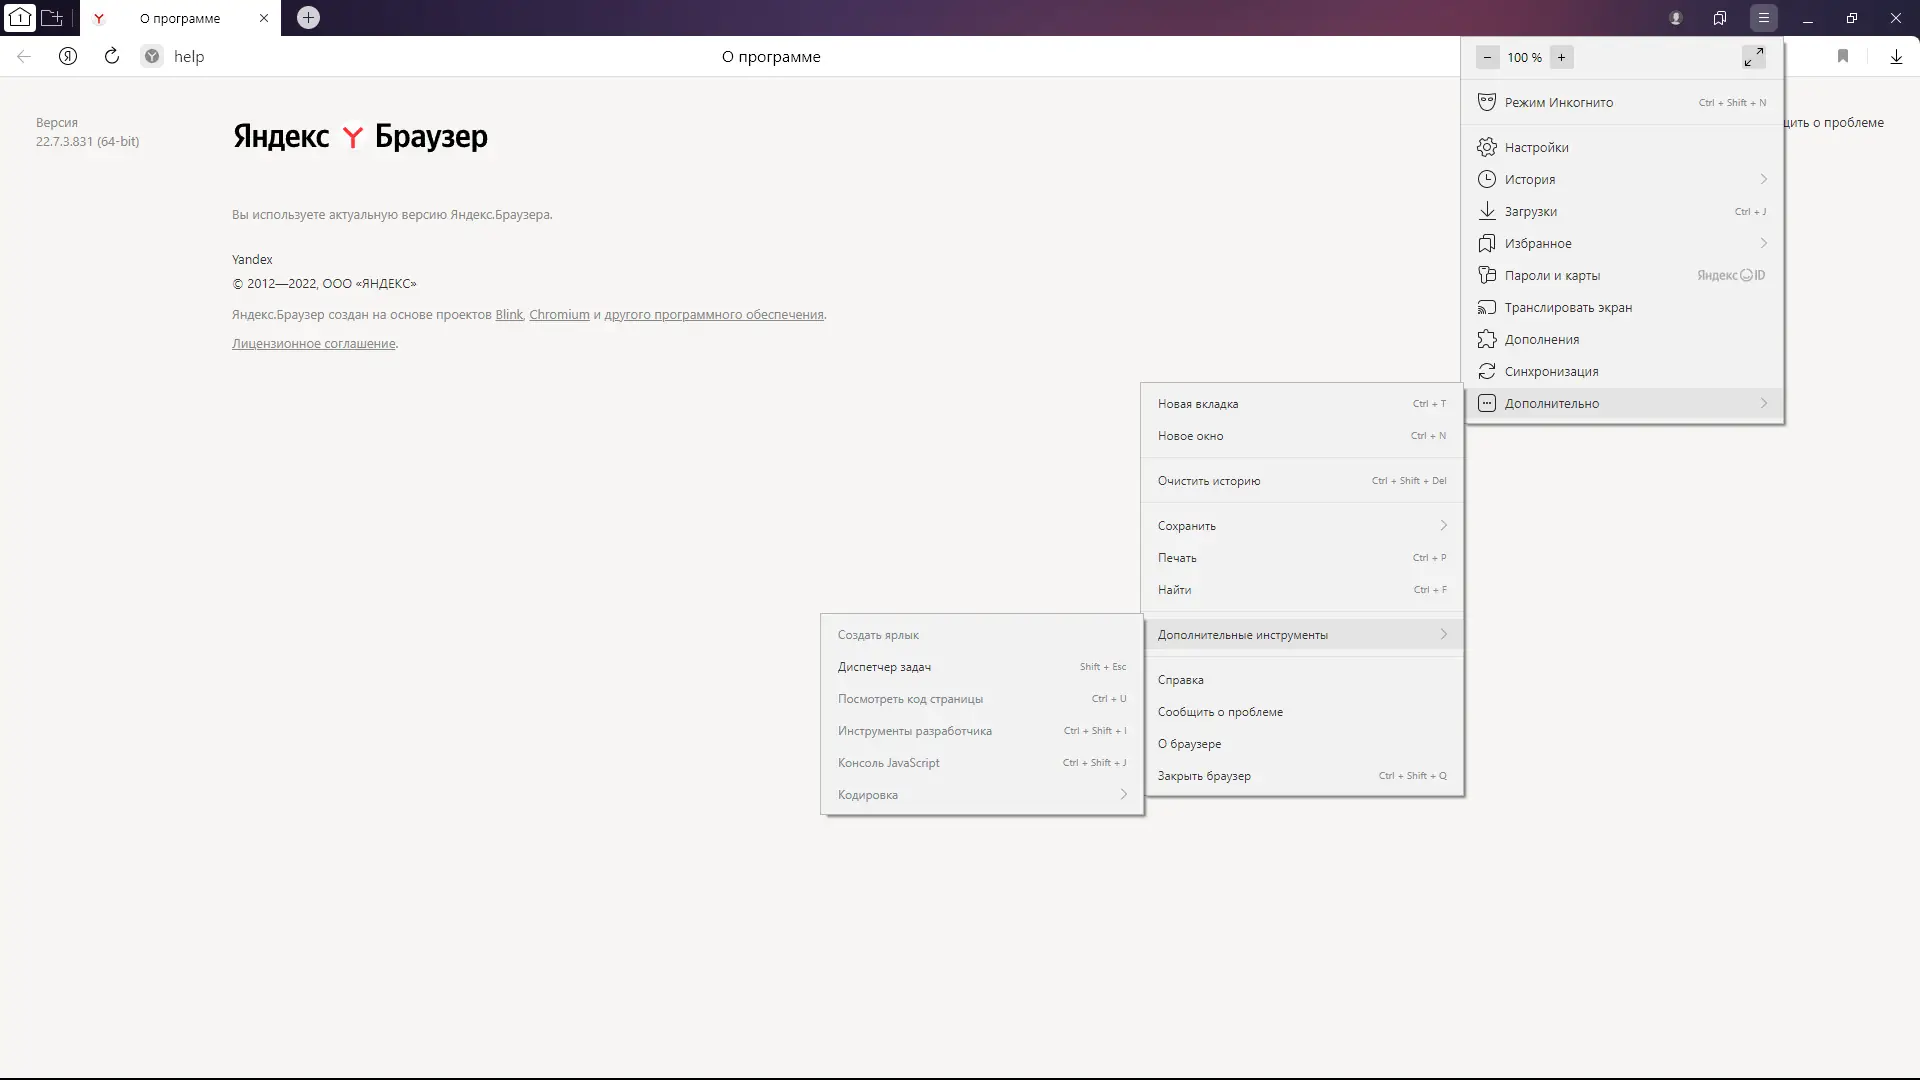This screenshot has width=1920, height=1080.
Task: Click the Passwords and cards icon
Action: 1487,275
